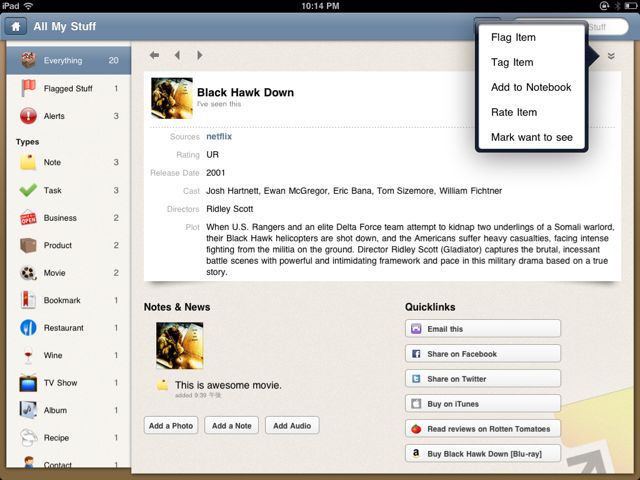640x480 pixels.
Task: Choose Tag Item from popup menu
Action: point(531,62)
